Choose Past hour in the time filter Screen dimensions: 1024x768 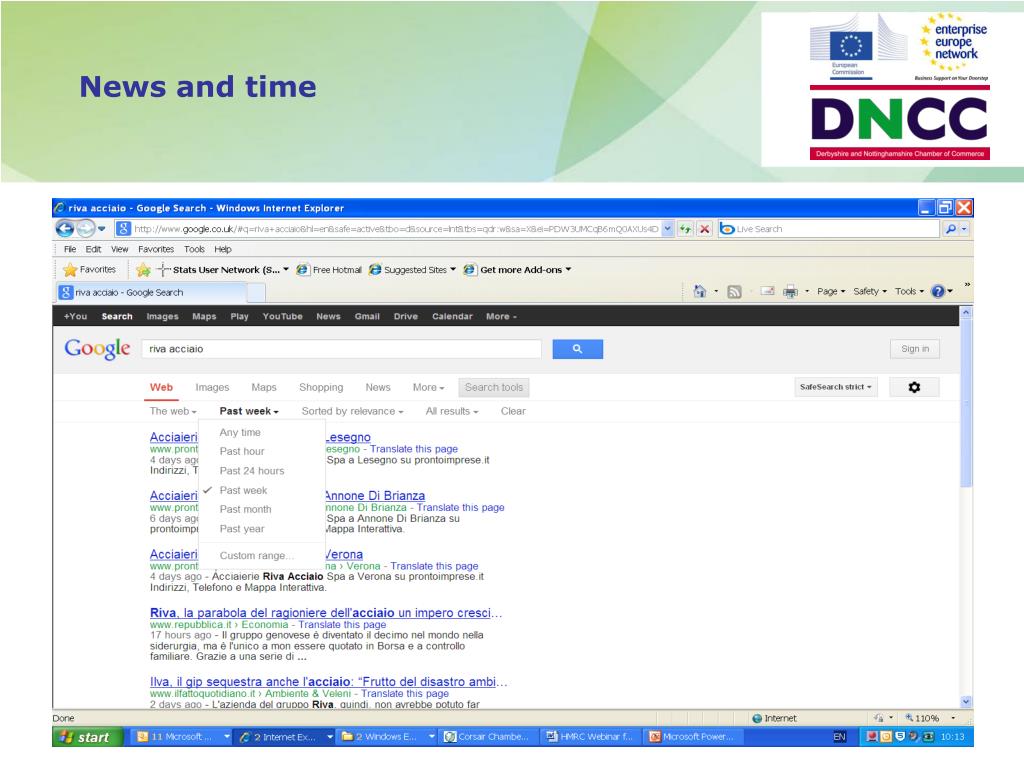point(242,451)
